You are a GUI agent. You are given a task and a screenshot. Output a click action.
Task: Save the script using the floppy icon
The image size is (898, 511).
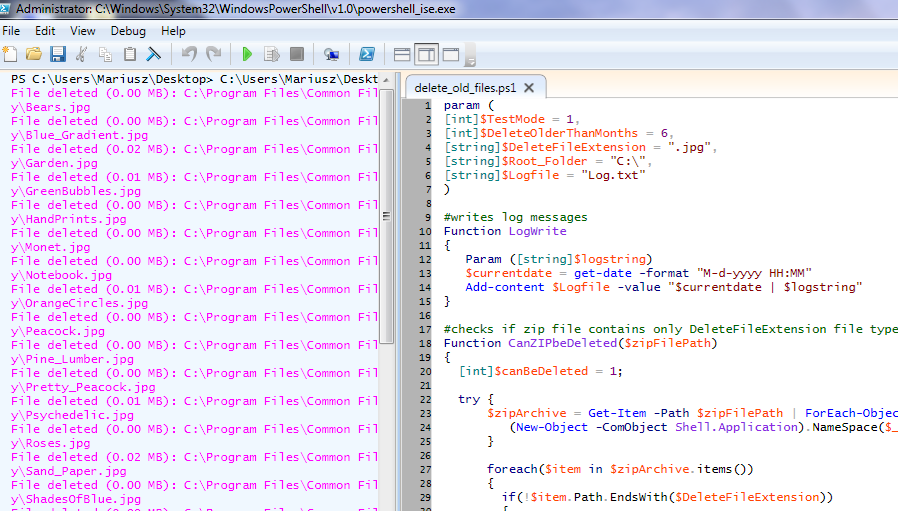click(58, 54)
